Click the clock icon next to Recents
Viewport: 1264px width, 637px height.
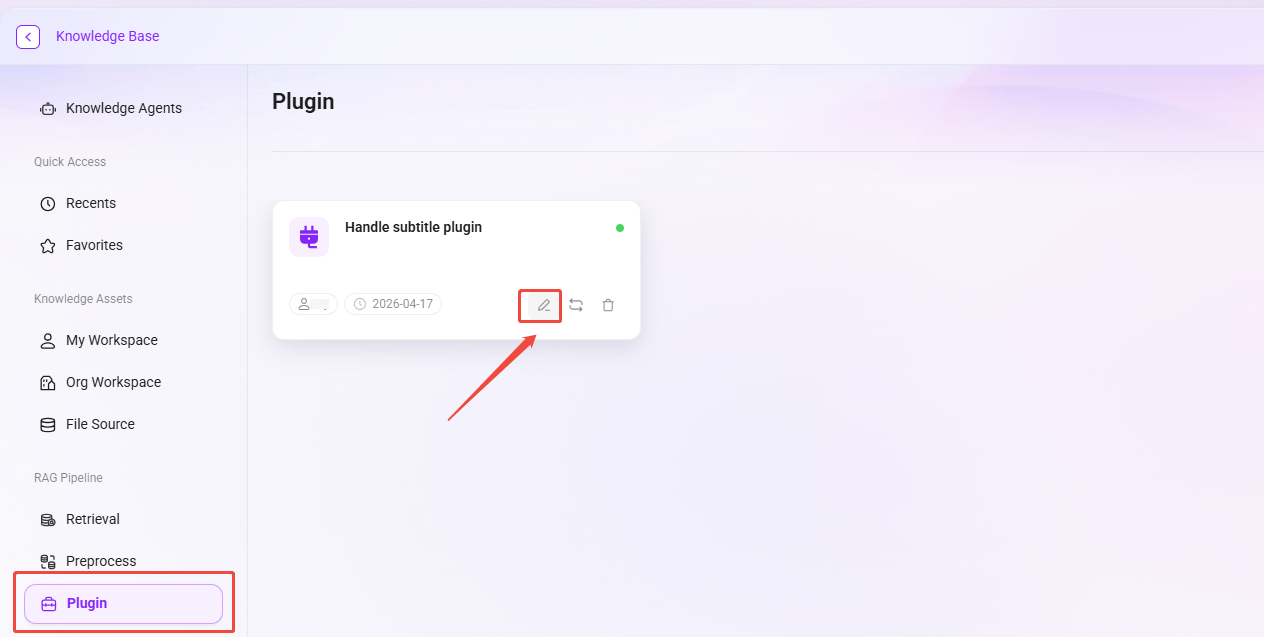(x=47, y=204)
